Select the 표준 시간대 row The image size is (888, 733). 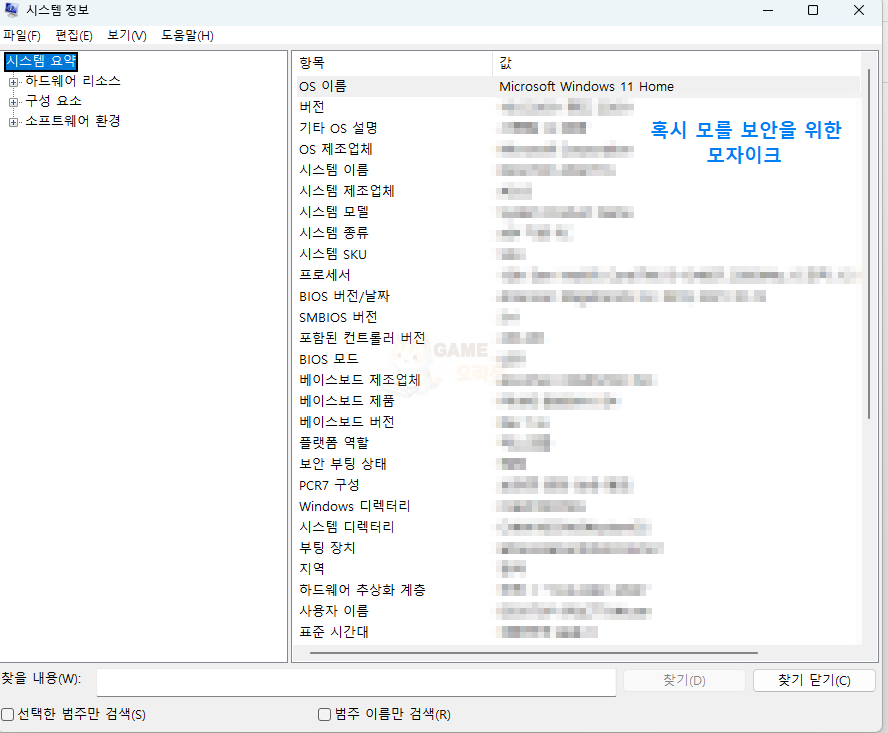tap(578, 632)
